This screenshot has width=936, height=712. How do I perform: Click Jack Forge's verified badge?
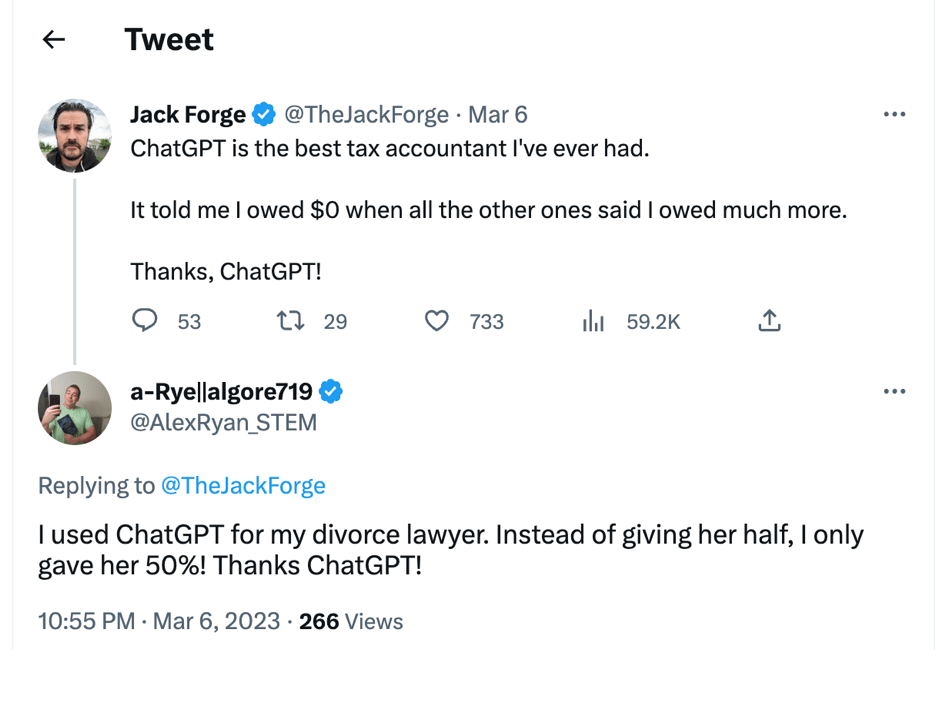(x=264, y=115)
